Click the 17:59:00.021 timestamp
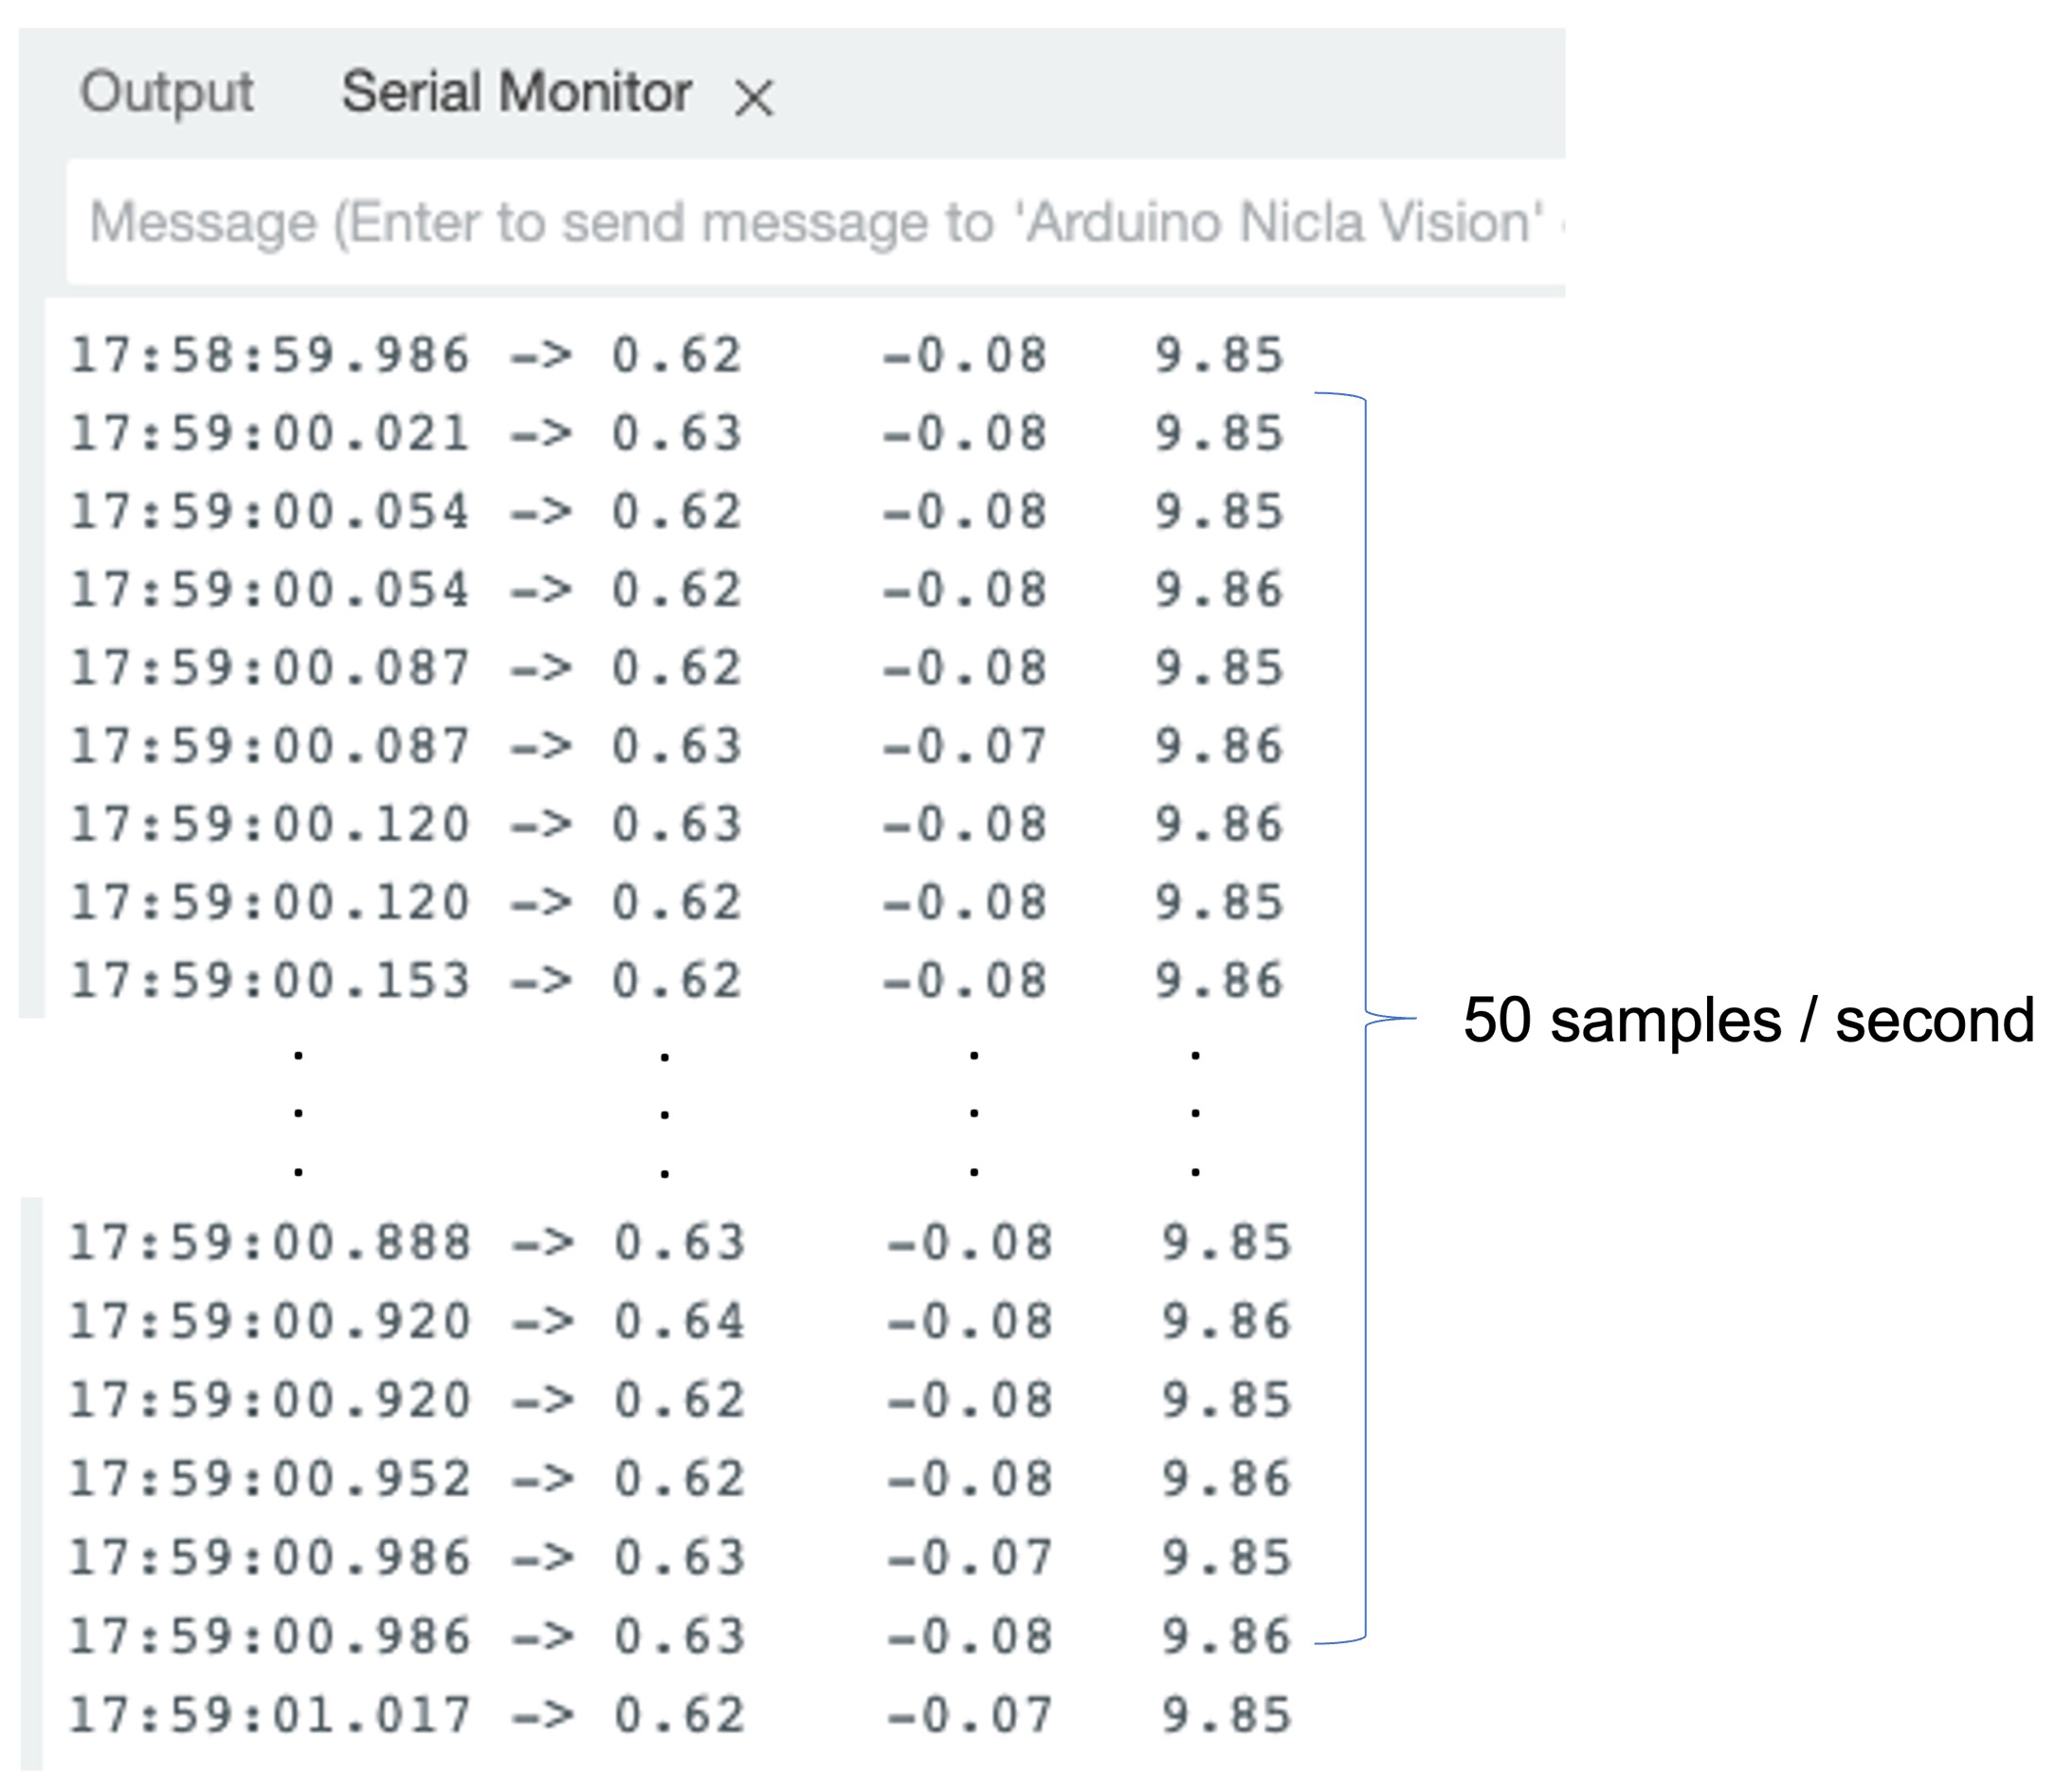The height and width of the screenshot is (1792, 2055). (270, 434)
